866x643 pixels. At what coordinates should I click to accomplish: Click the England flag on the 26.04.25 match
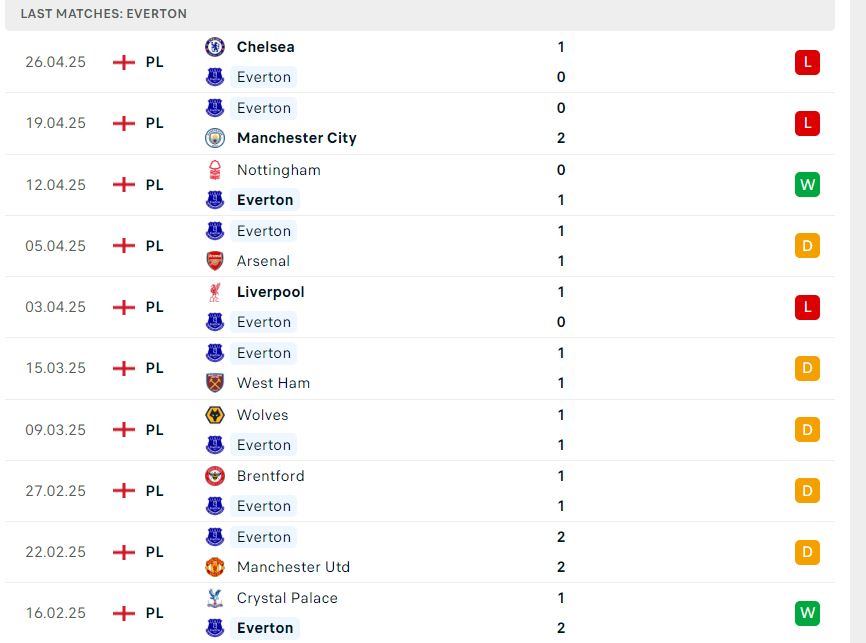coord(124,62)
